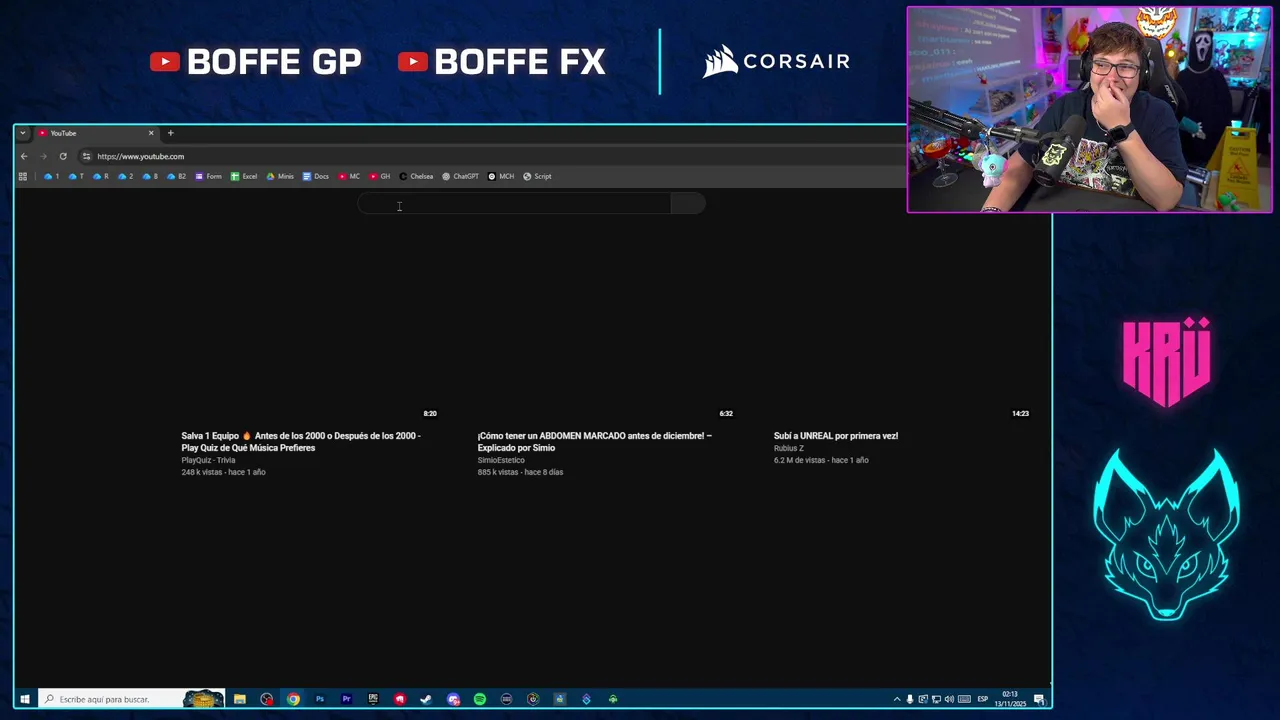This screenshot has width=1280, height=720.
Task: Go back with the browser back arrow
Action: (x=24, y=156)
